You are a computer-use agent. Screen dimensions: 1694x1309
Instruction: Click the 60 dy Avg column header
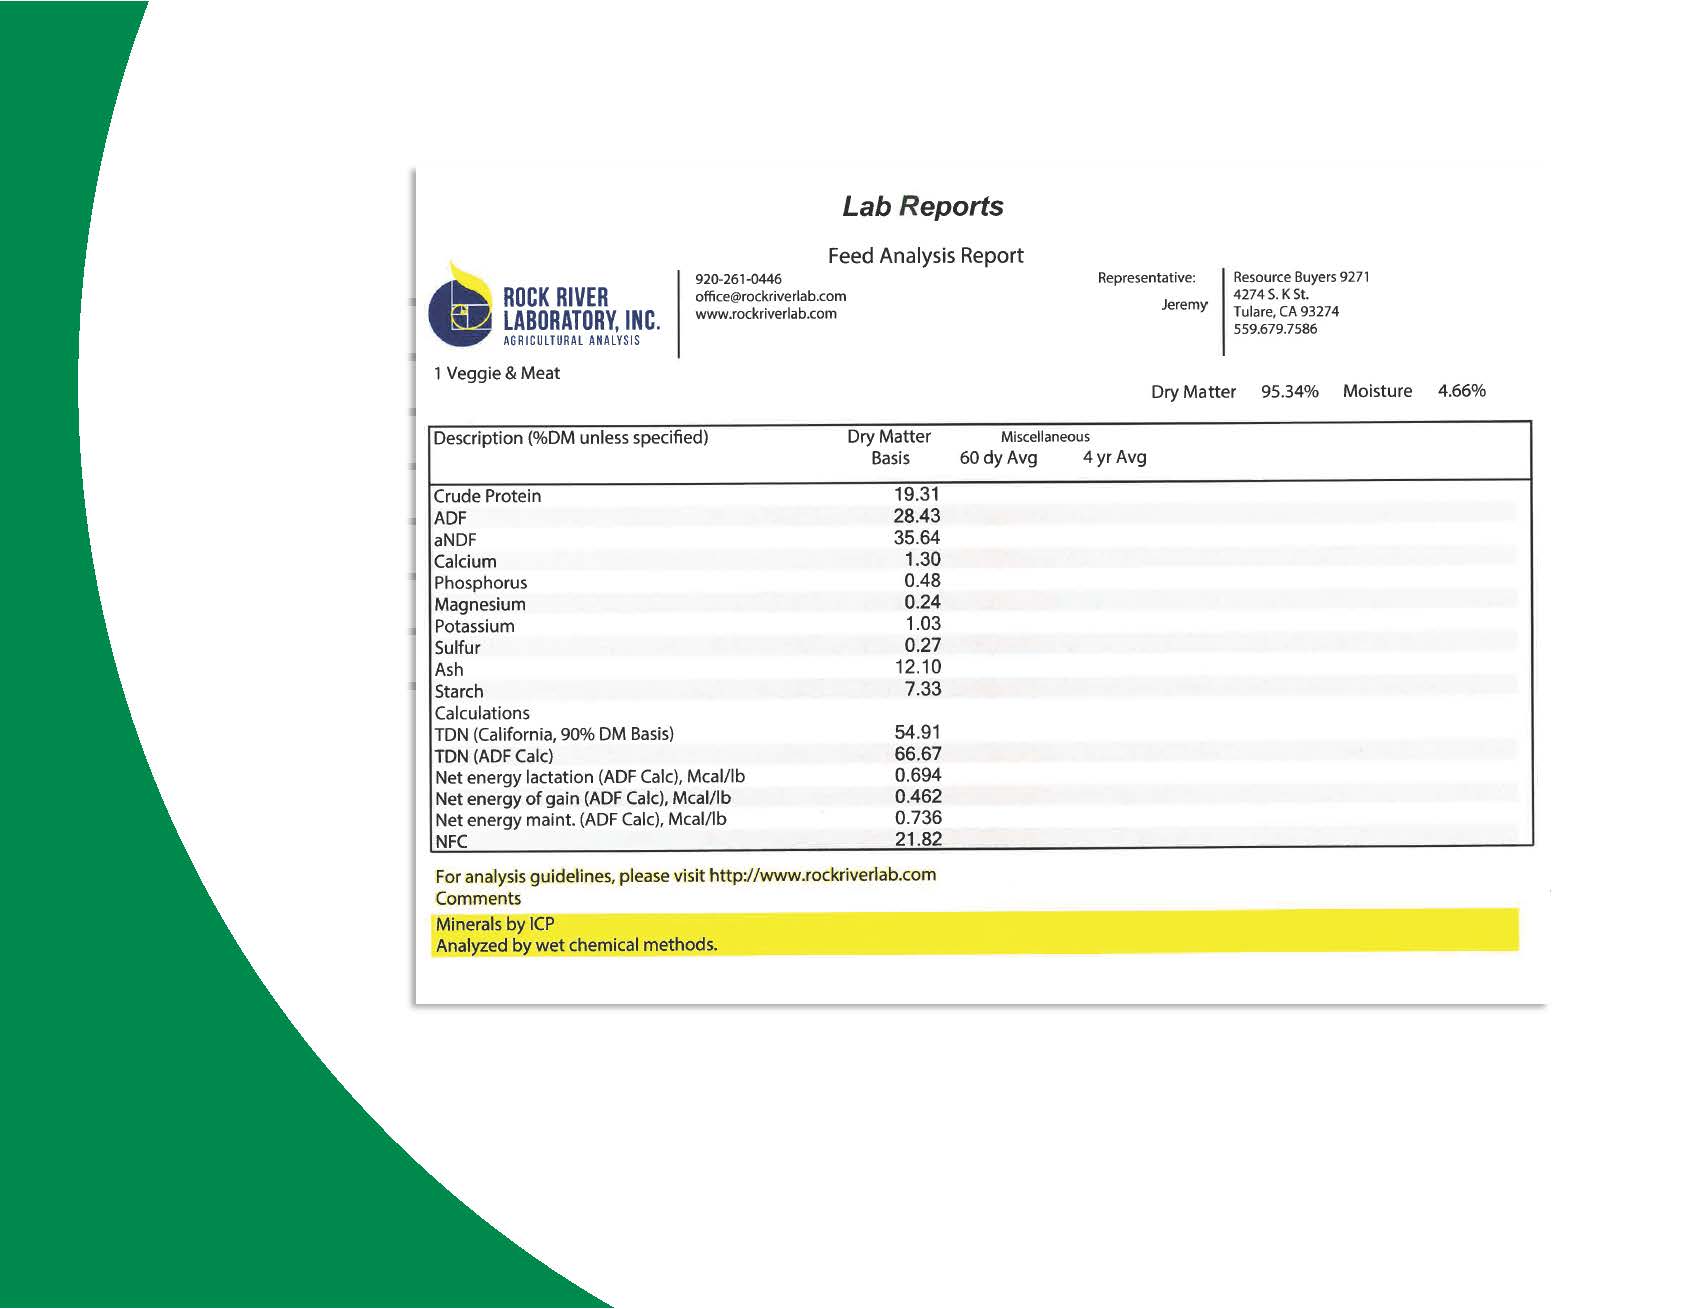tap(998, 458)
